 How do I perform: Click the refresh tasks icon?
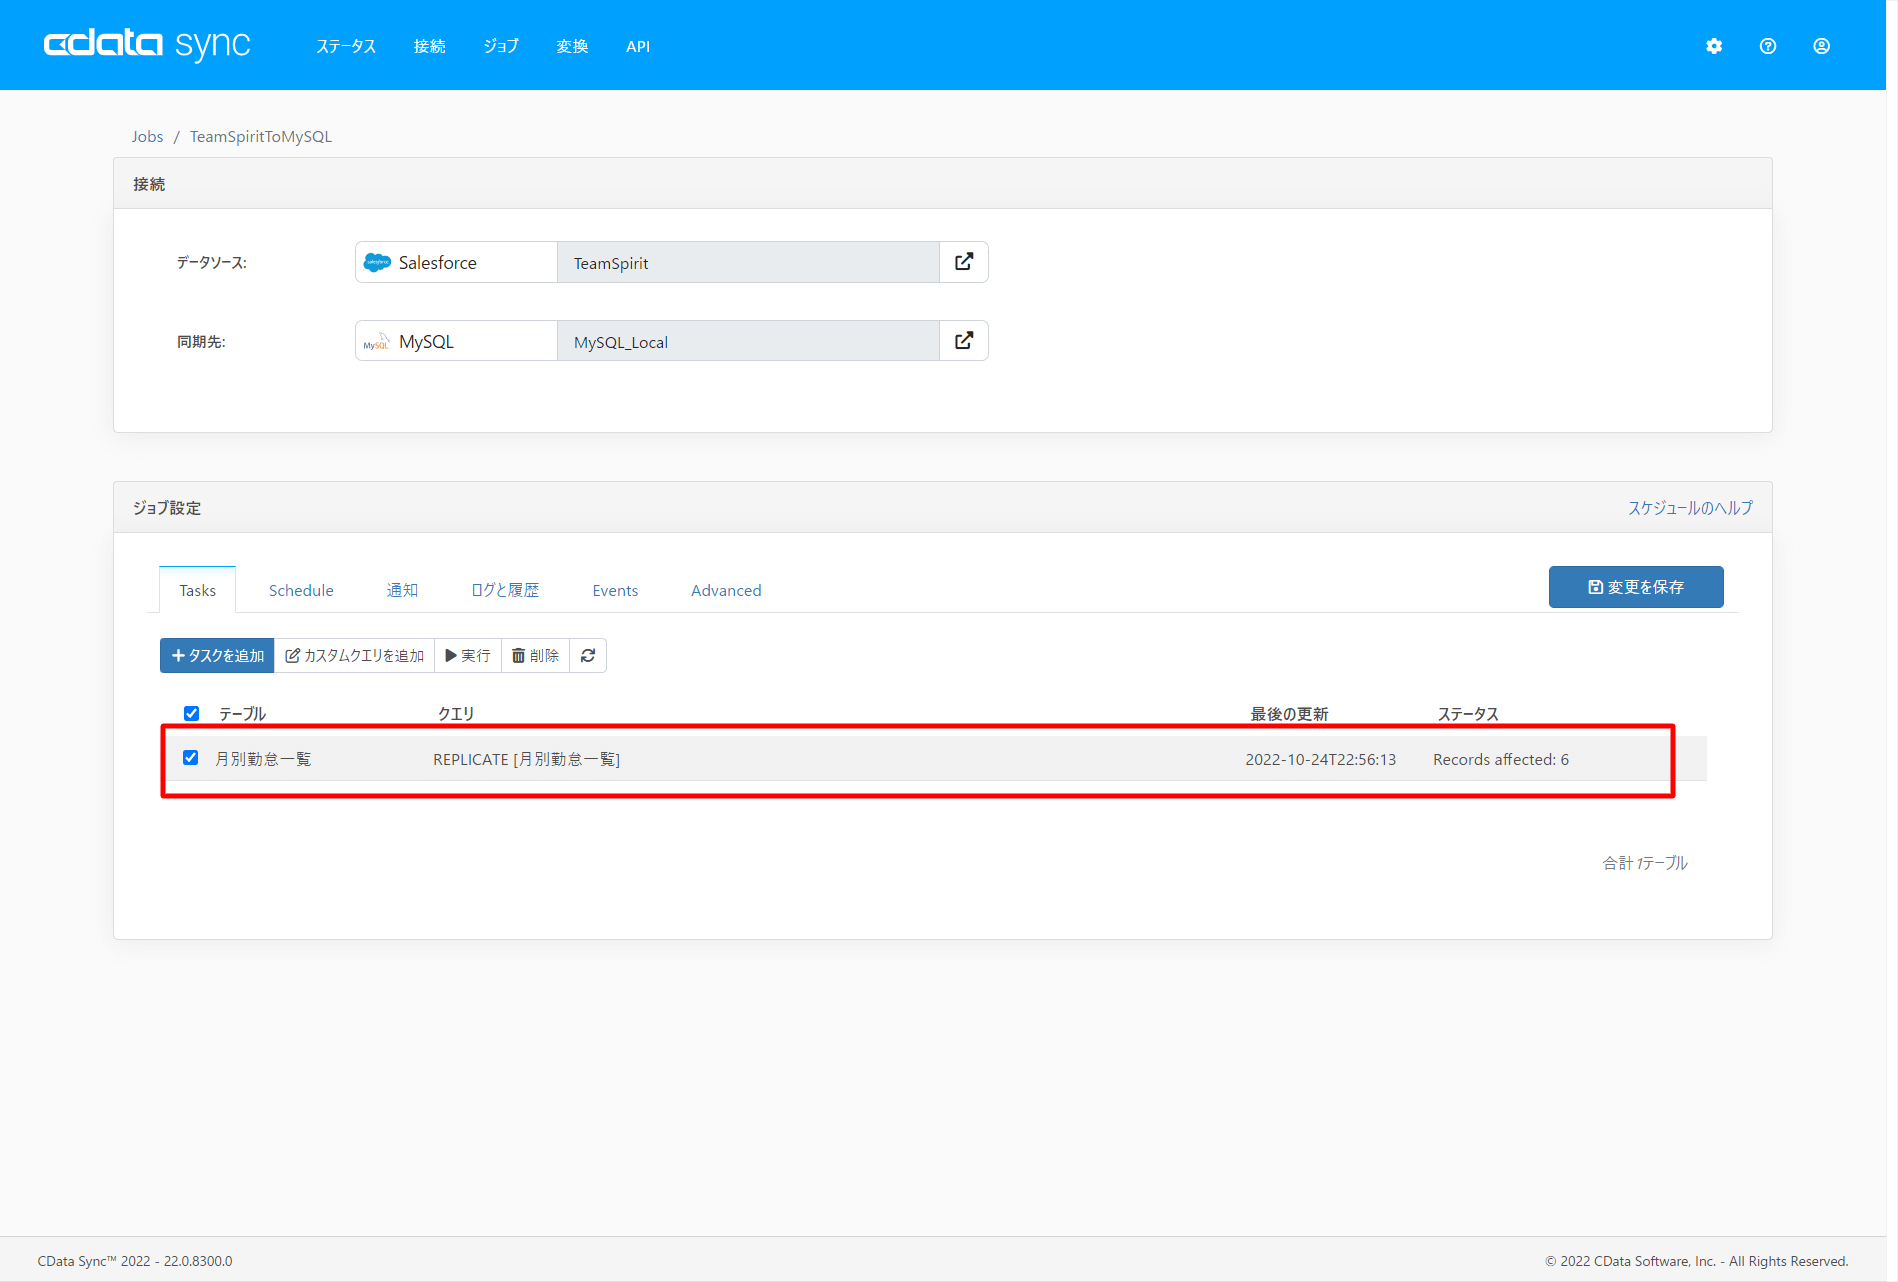(588, 656)
